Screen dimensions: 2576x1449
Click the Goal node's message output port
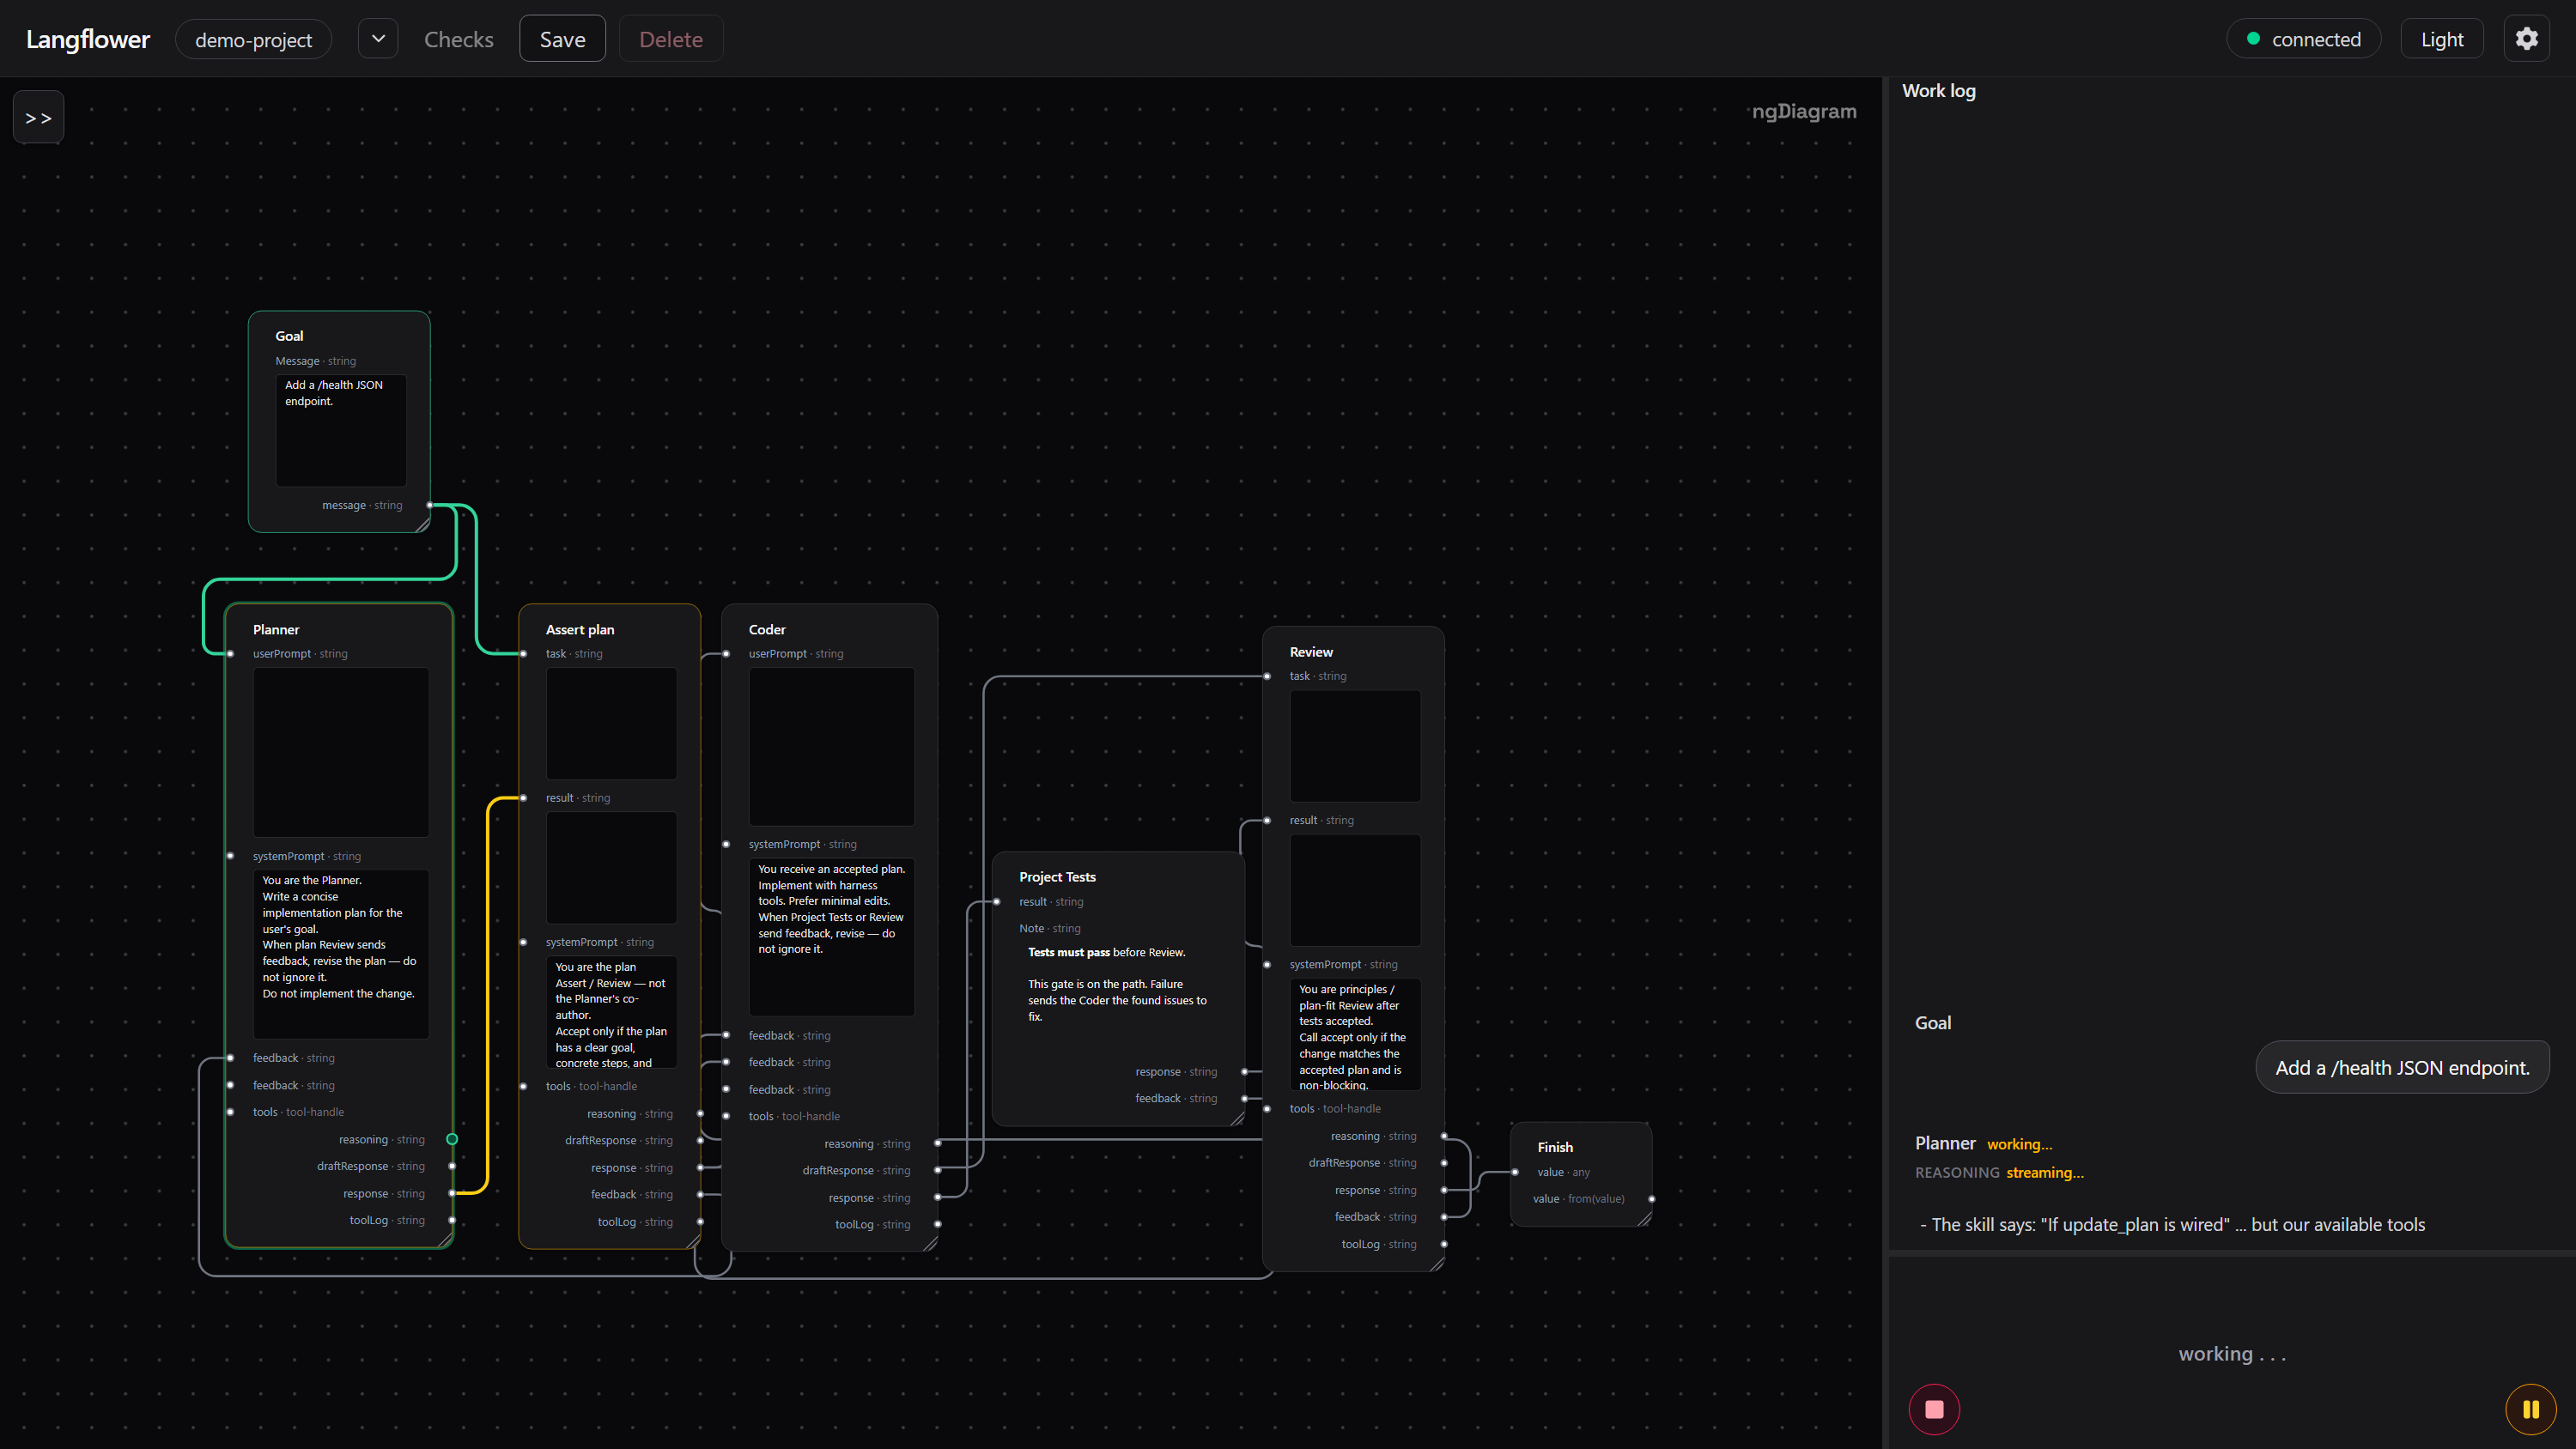pos(430,505)
